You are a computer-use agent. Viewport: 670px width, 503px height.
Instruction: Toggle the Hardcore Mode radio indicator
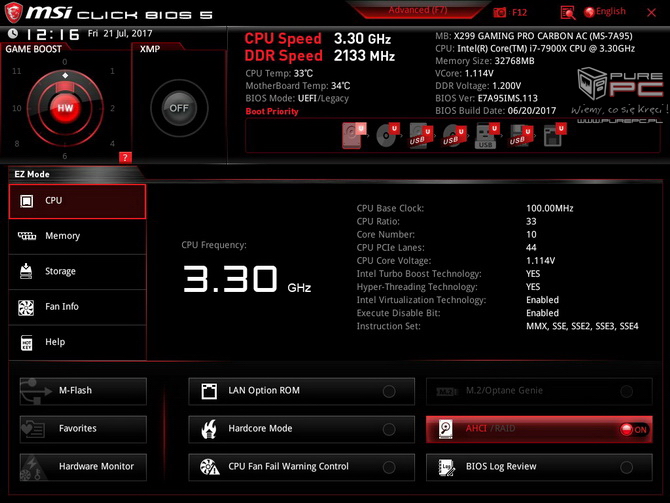tap(389, 429)
